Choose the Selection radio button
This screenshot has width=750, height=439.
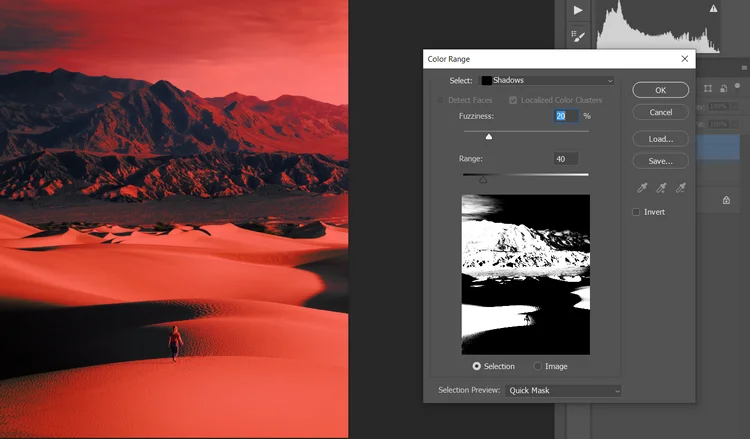point(476,367)
